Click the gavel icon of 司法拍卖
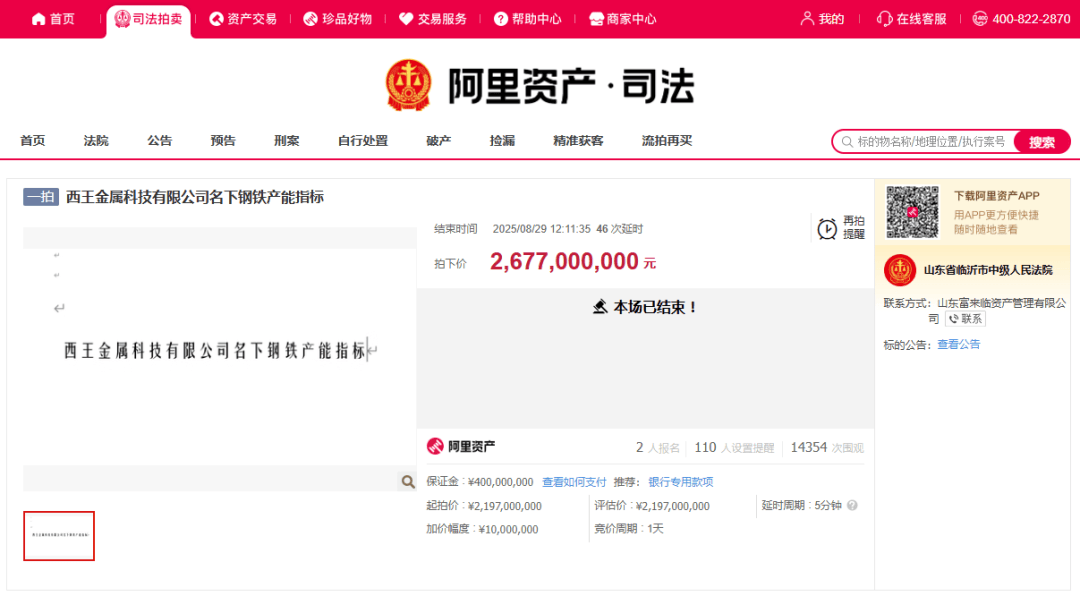The width and height of the screenshot is (1080, 596). [x=121, y=18]
